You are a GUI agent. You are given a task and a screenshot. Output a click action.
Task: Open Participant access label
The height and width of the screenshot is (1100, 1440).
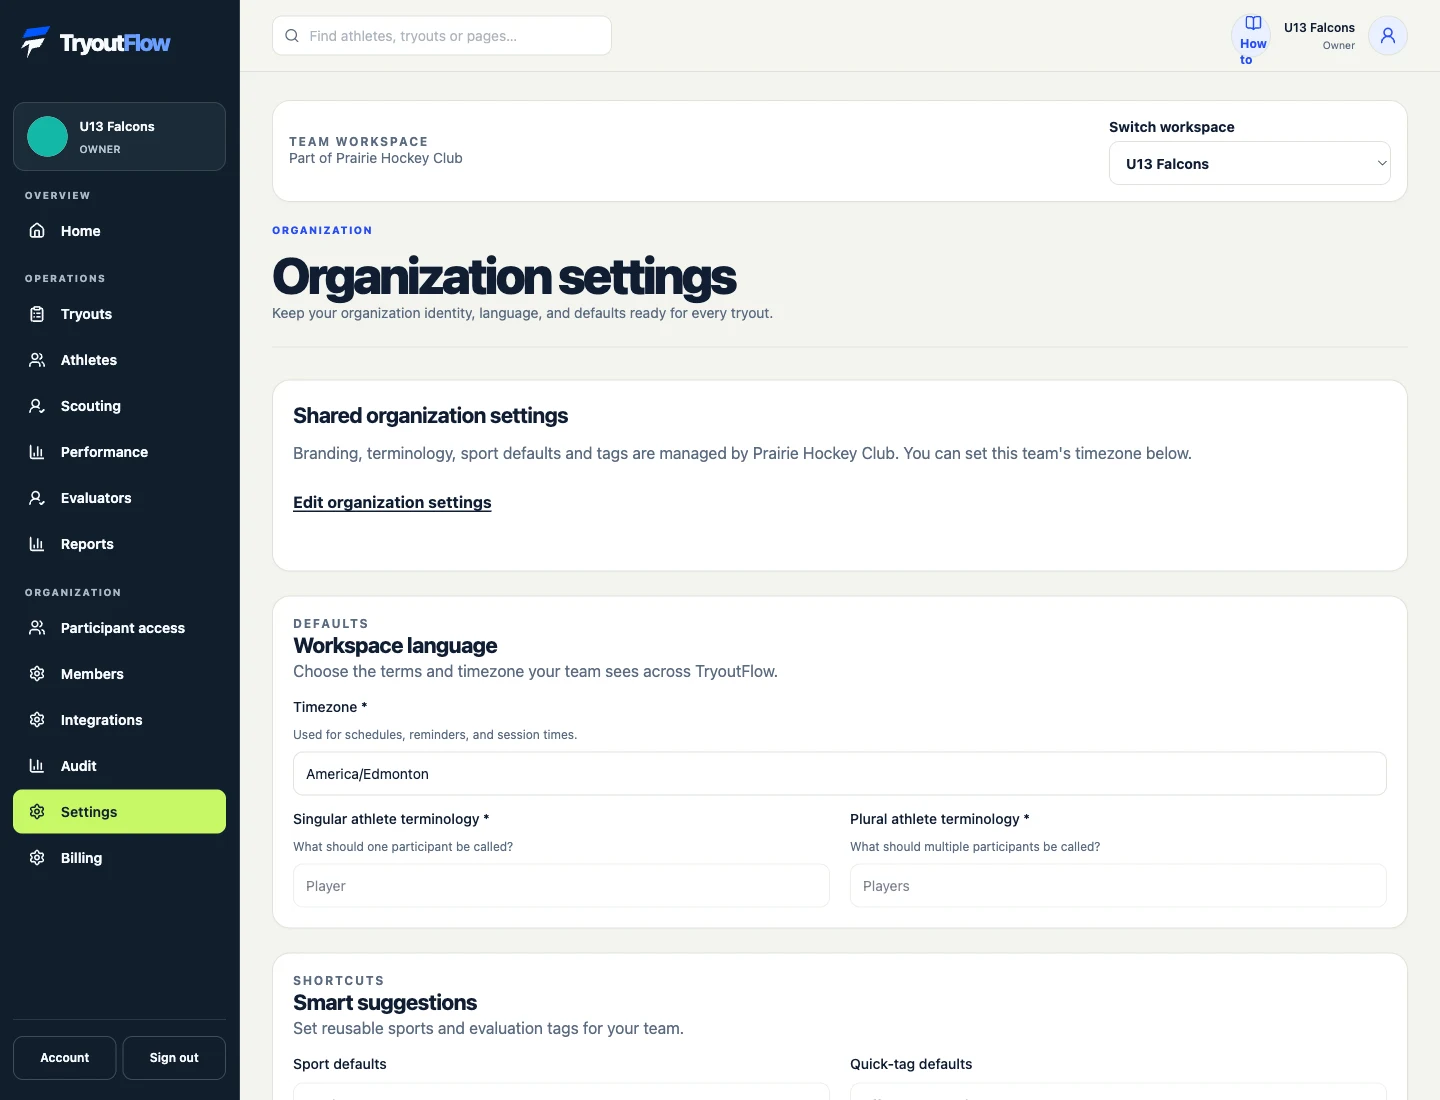coord(123,628)
